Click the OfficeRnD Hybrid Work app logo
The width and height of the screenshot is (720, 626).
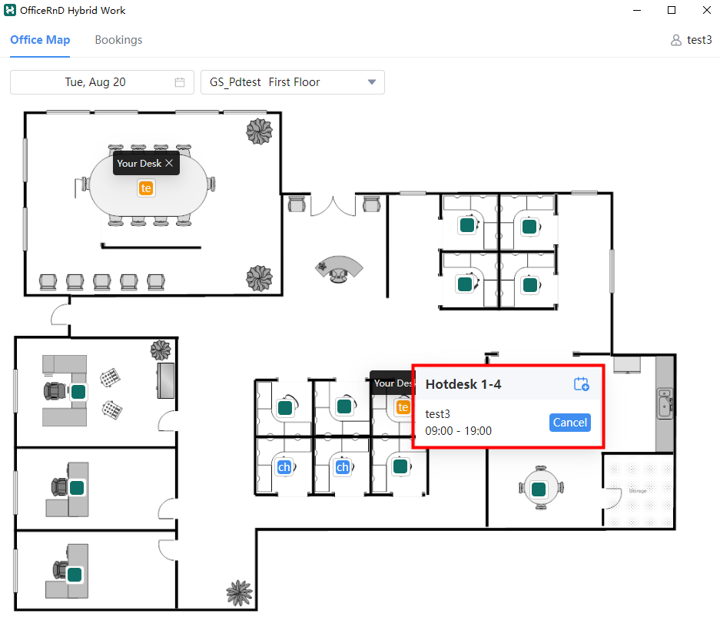(x=10, y=10)
